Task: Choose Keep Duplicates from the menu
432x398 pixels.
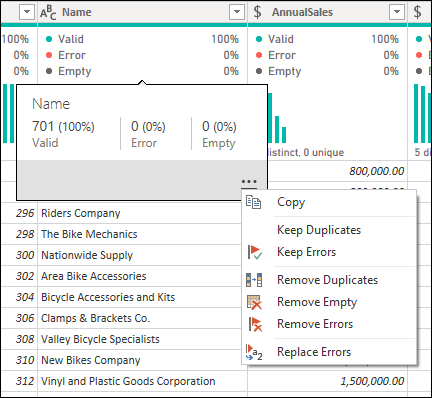Action: tap(329, 230)
